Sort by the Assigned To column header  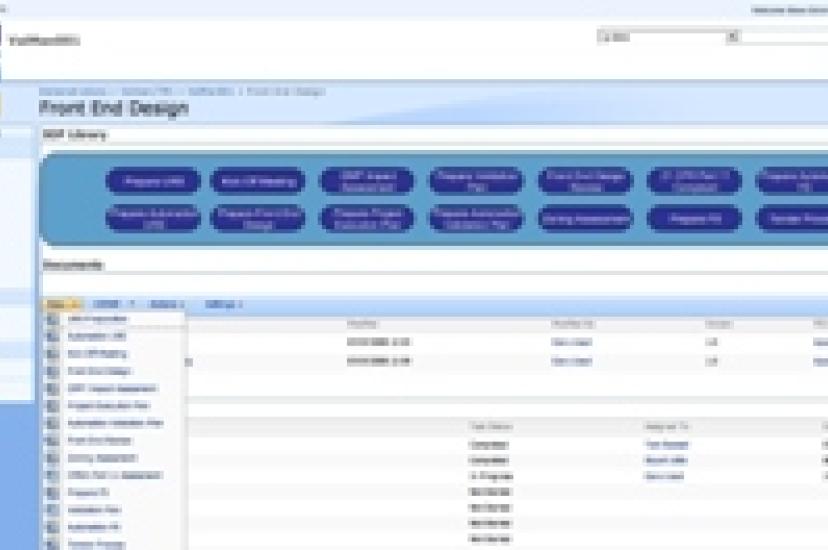click(x=666, y=426)
